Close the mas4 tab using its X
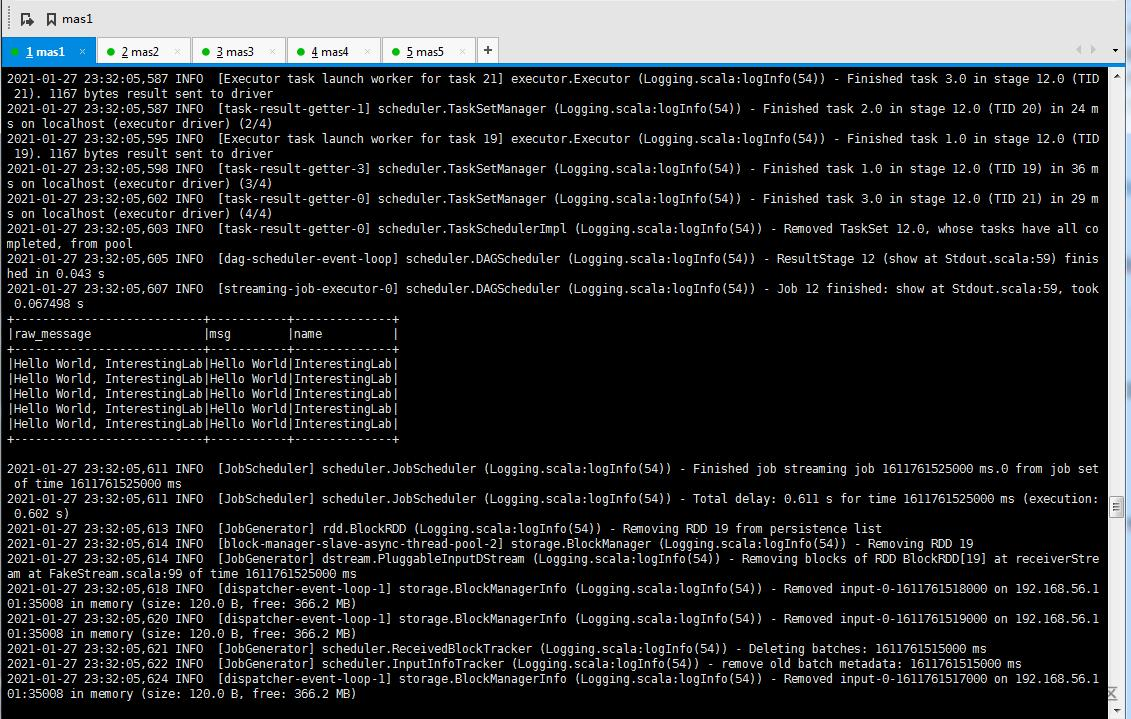1131x719 pixels. (368, 51)
